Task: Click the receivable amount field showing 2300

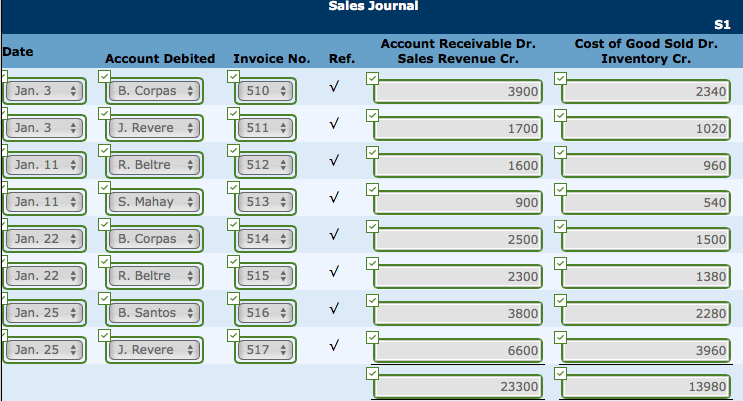Action: pos(458,276)
